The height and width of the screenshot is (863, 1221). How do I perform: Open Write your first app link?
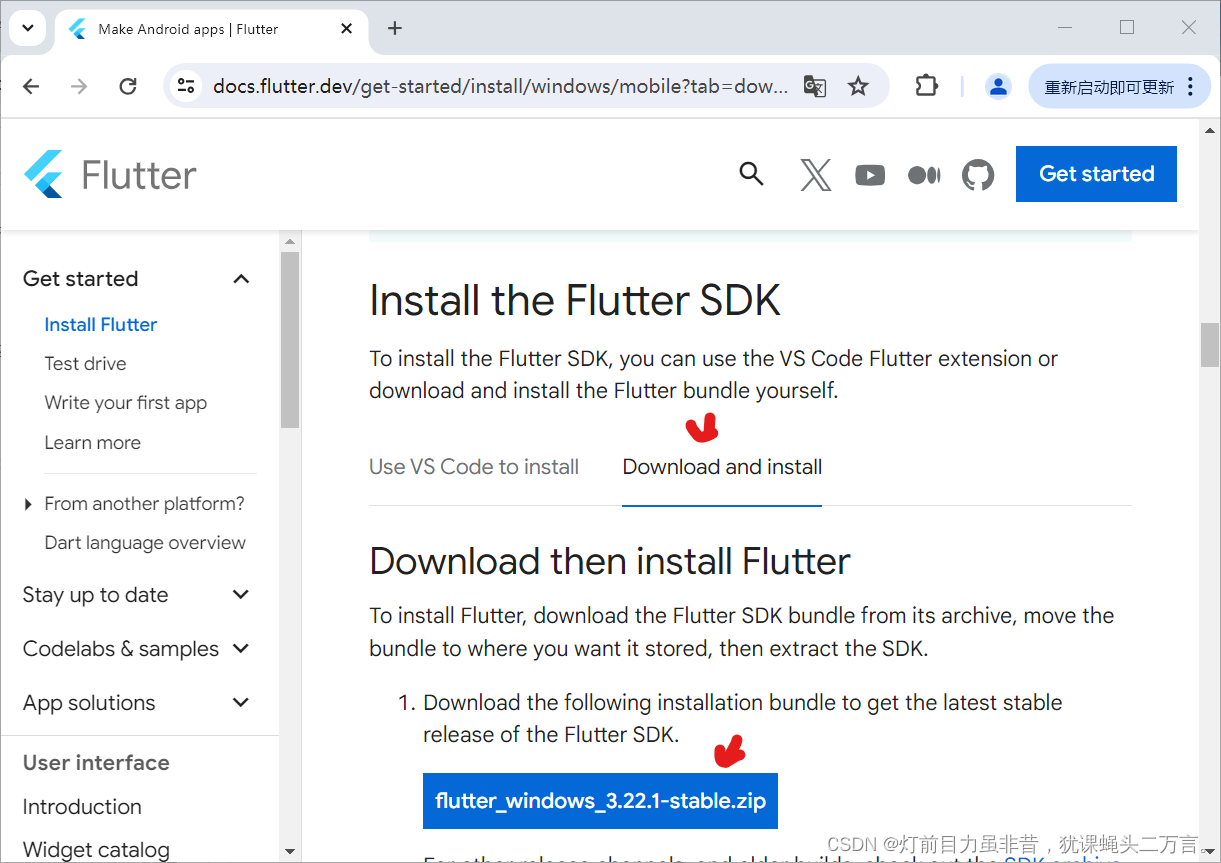tap(126, 403)
